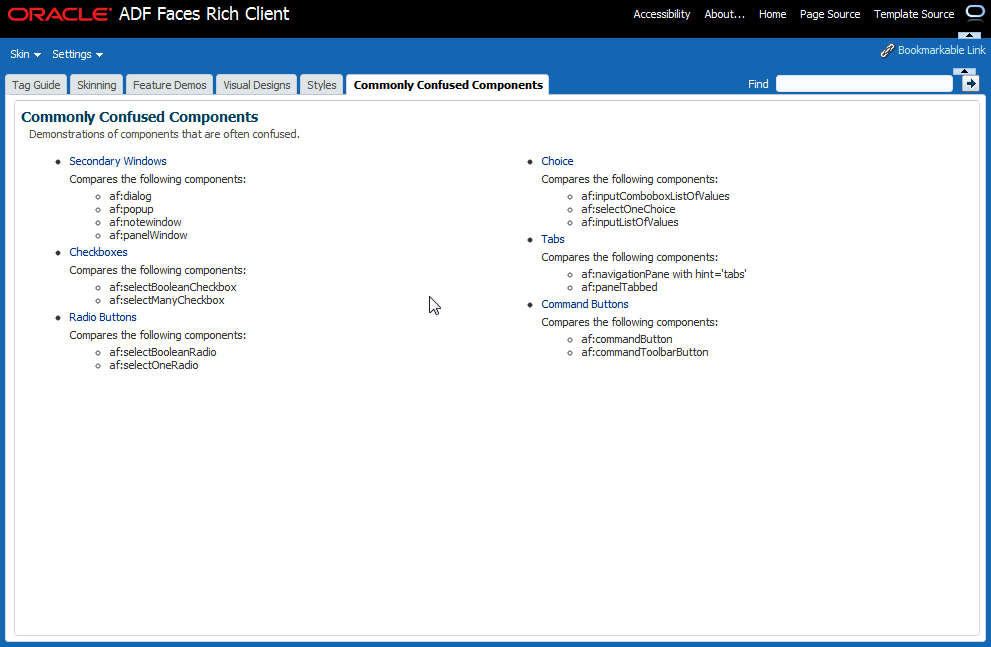Open the Checkboxes comparison link
The height and width of the screenshot is (647, 991).
coord(98,252)
